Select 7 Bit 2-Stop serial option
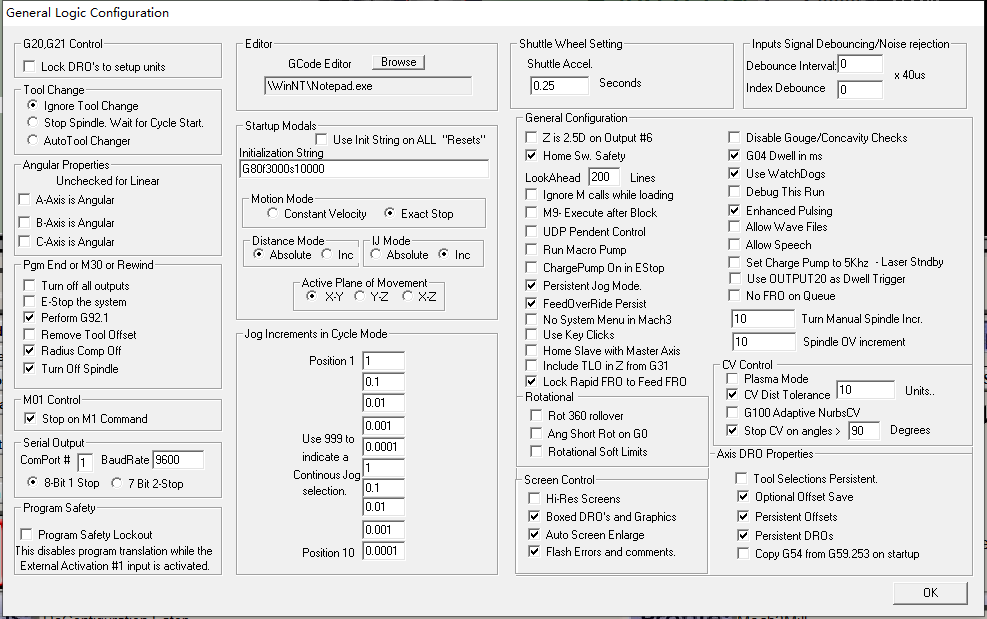Image resolution: width=987 pixels, height=619 pixels. 116,483
